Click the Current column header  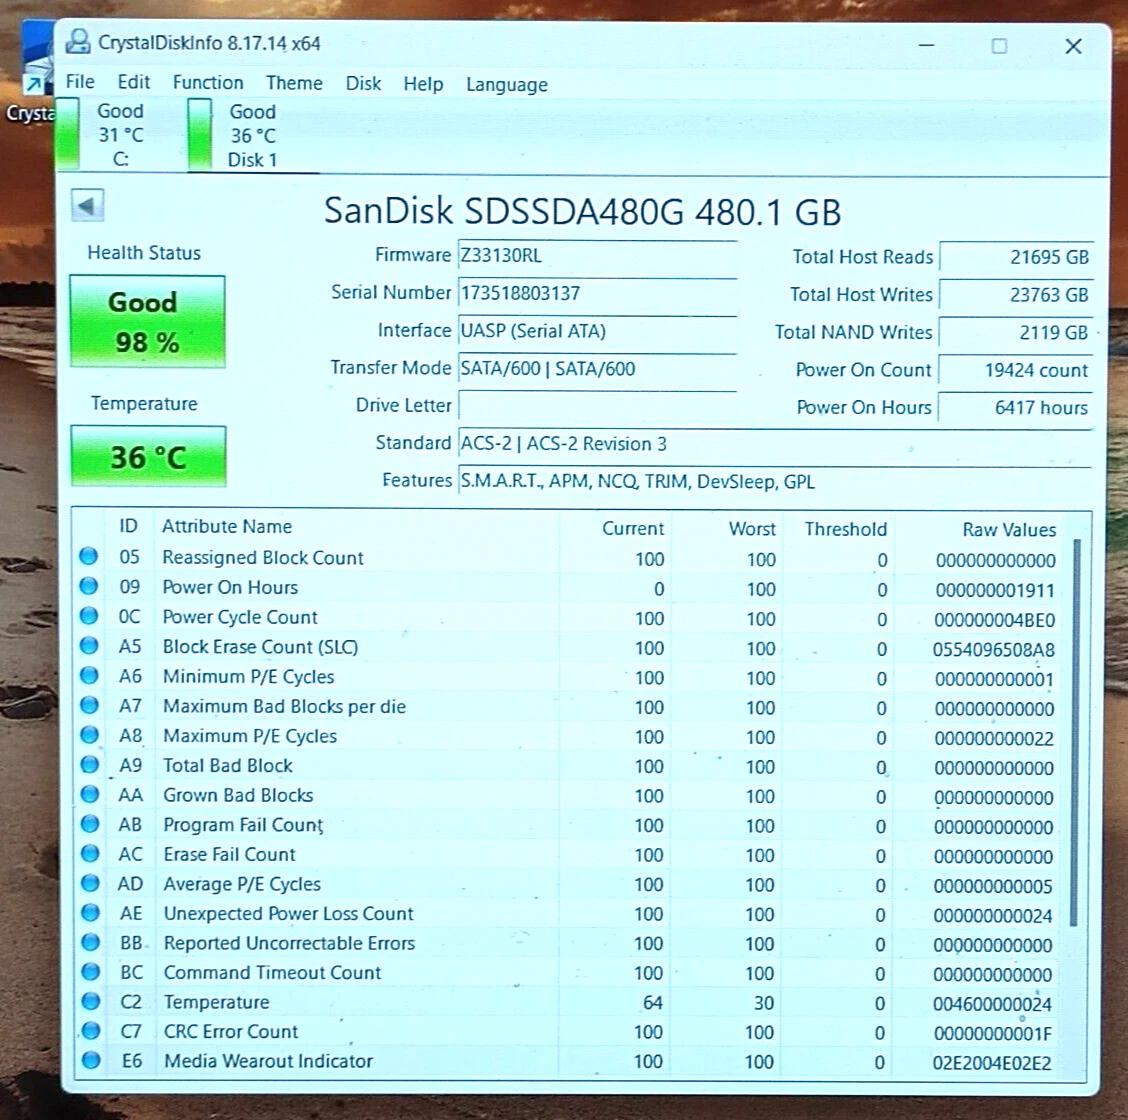[633, 528]
